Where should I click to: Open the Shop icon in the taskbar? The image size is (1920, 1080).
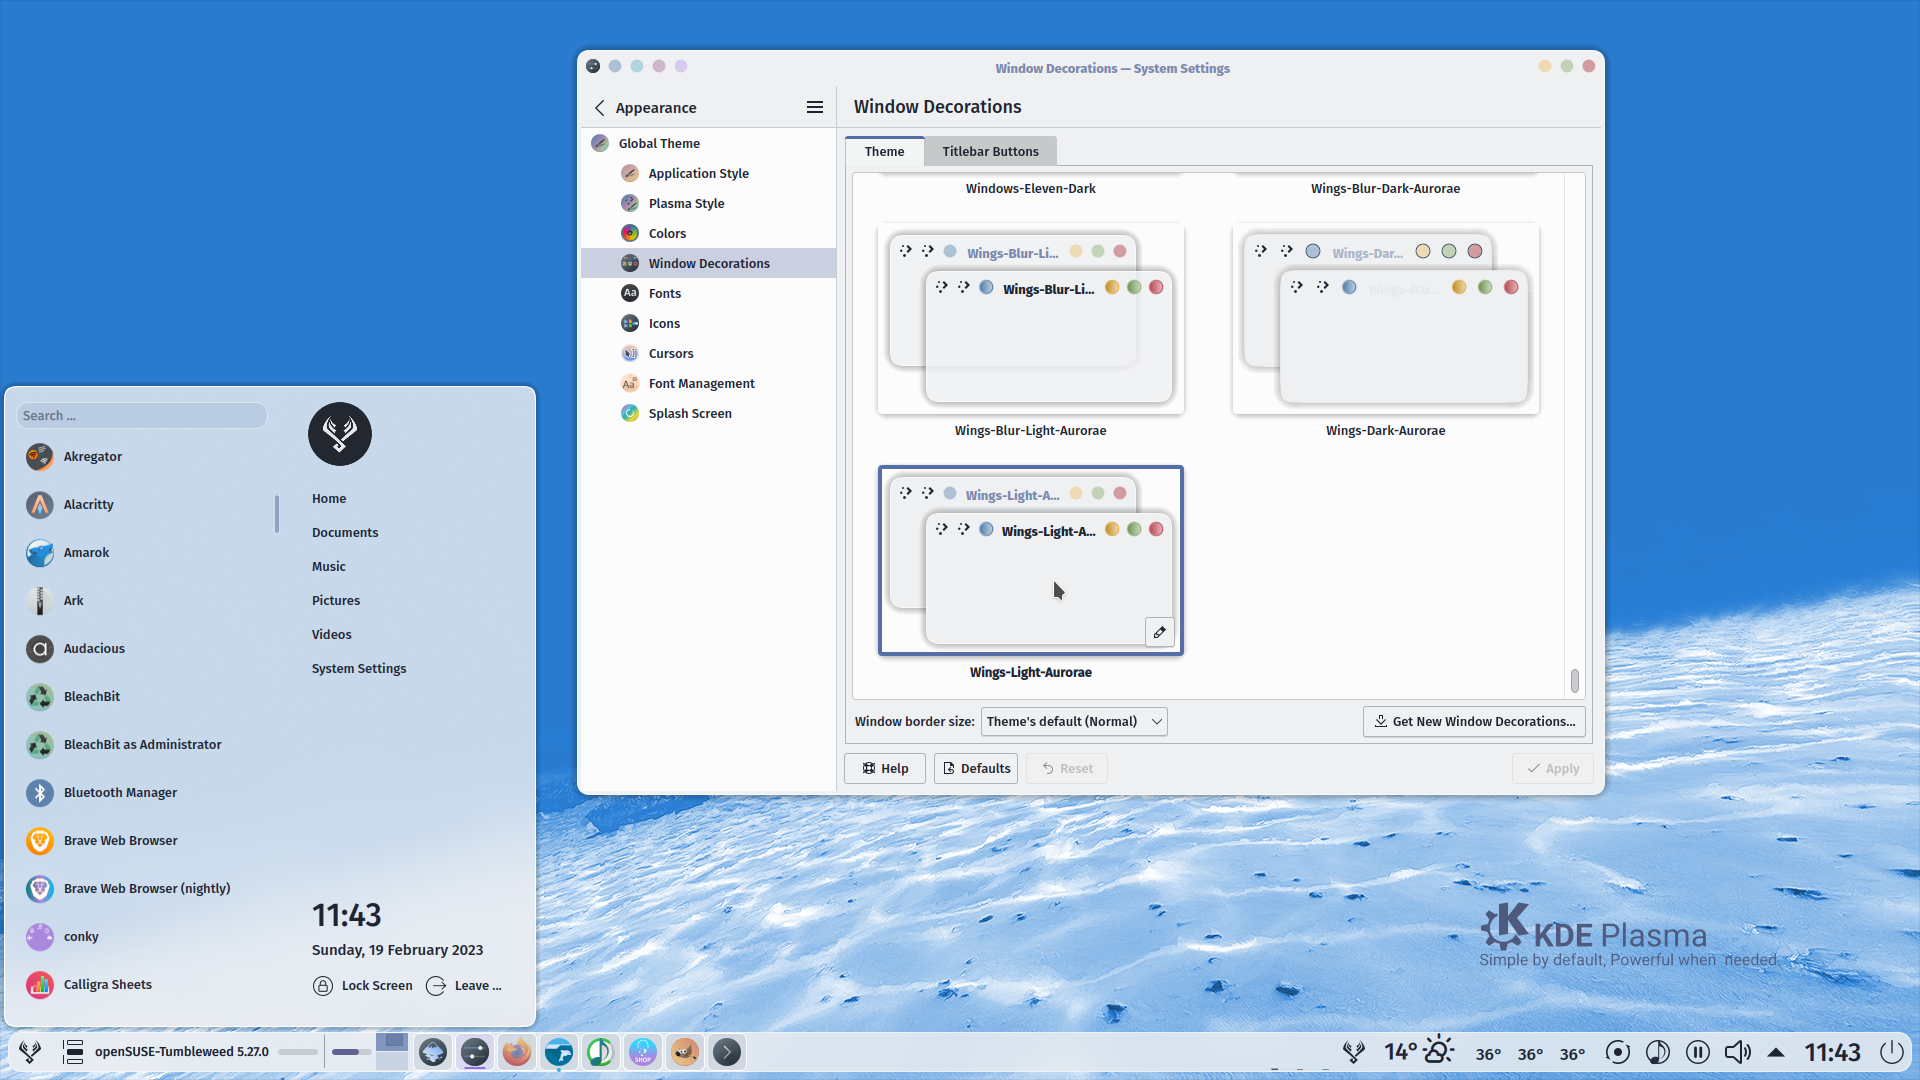tap(643, 1052)
